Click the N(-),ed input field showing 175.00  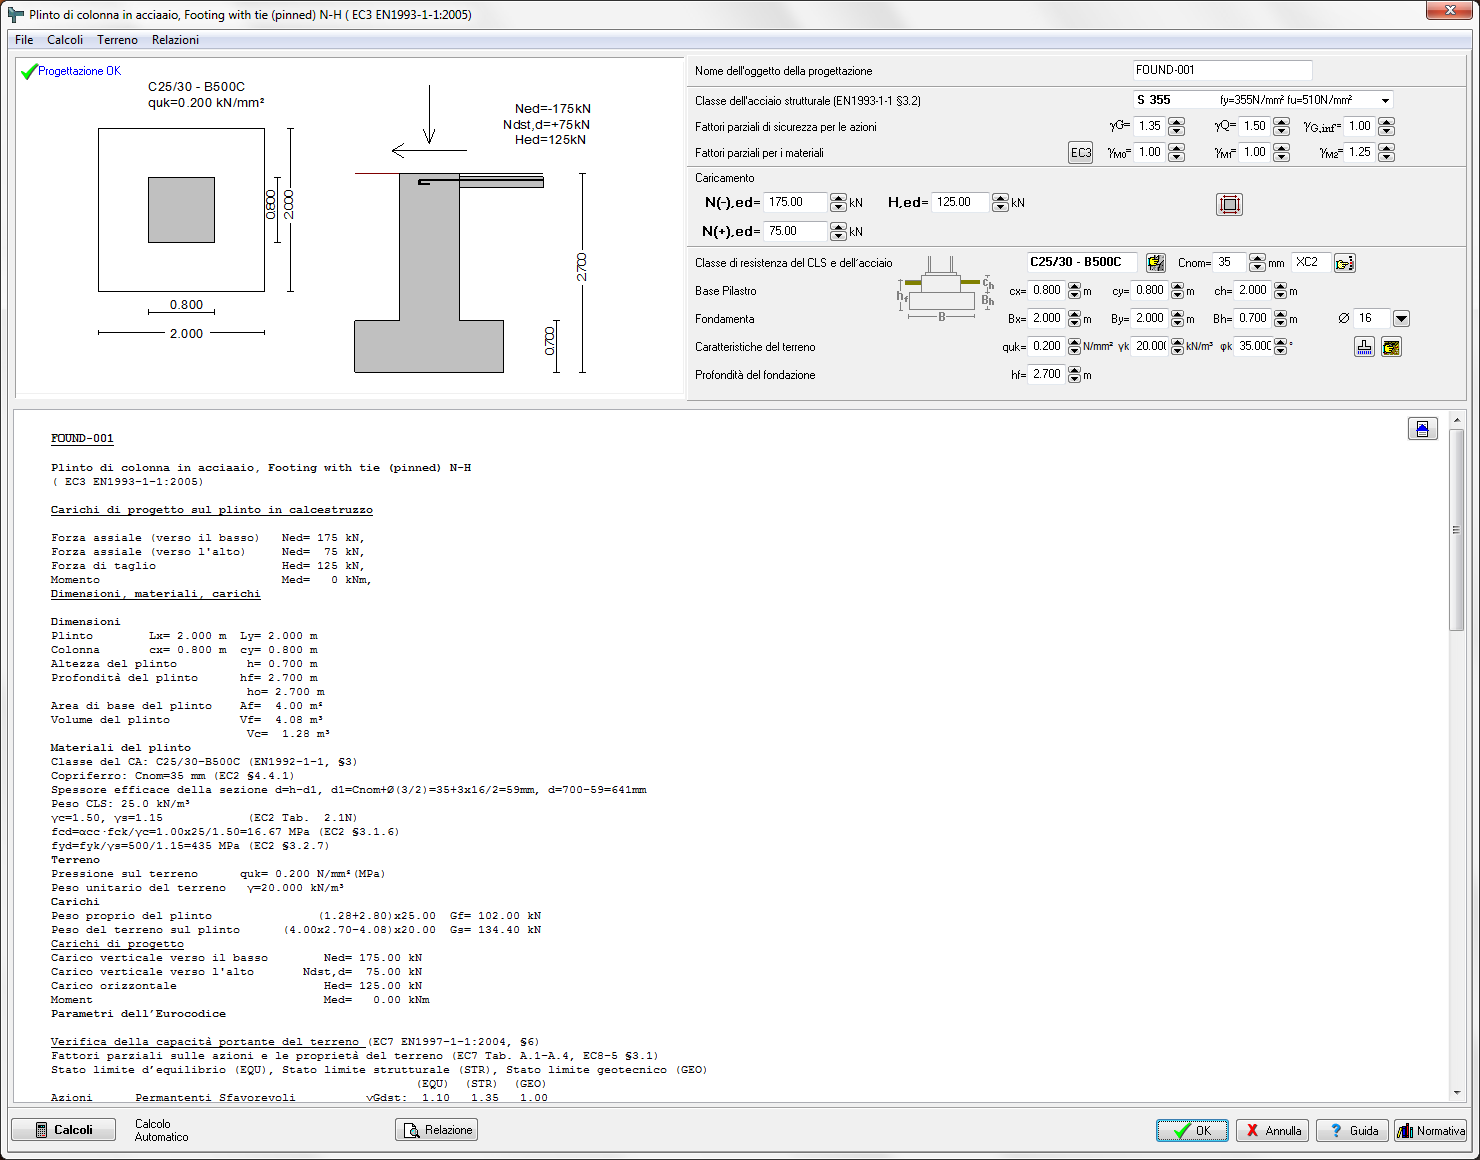(x=797, y=203)
